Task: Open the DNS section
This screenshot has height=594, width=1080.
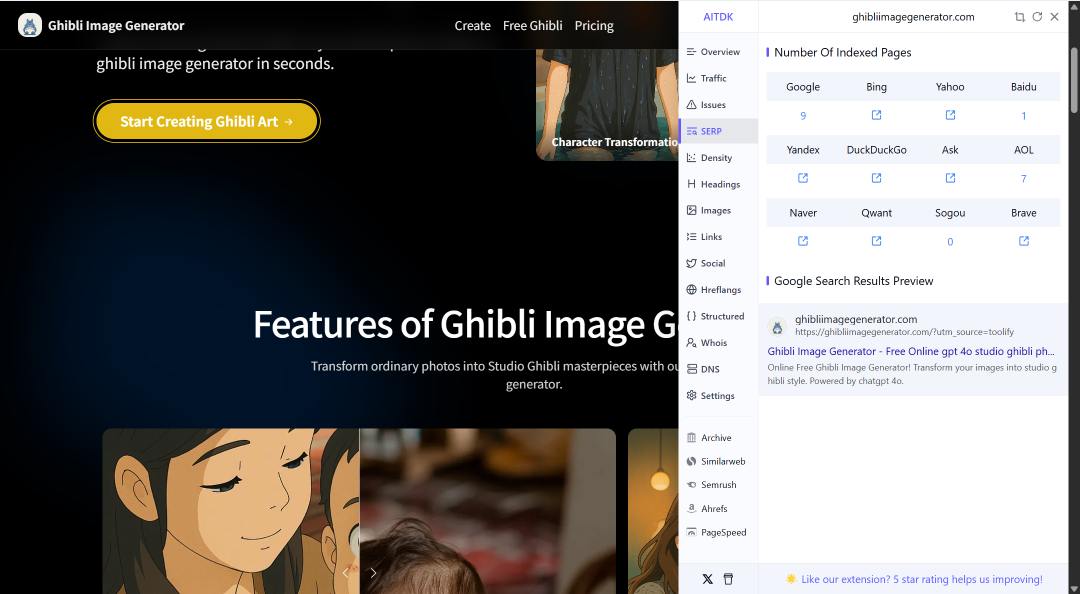Action: click(x=718, y=369)
